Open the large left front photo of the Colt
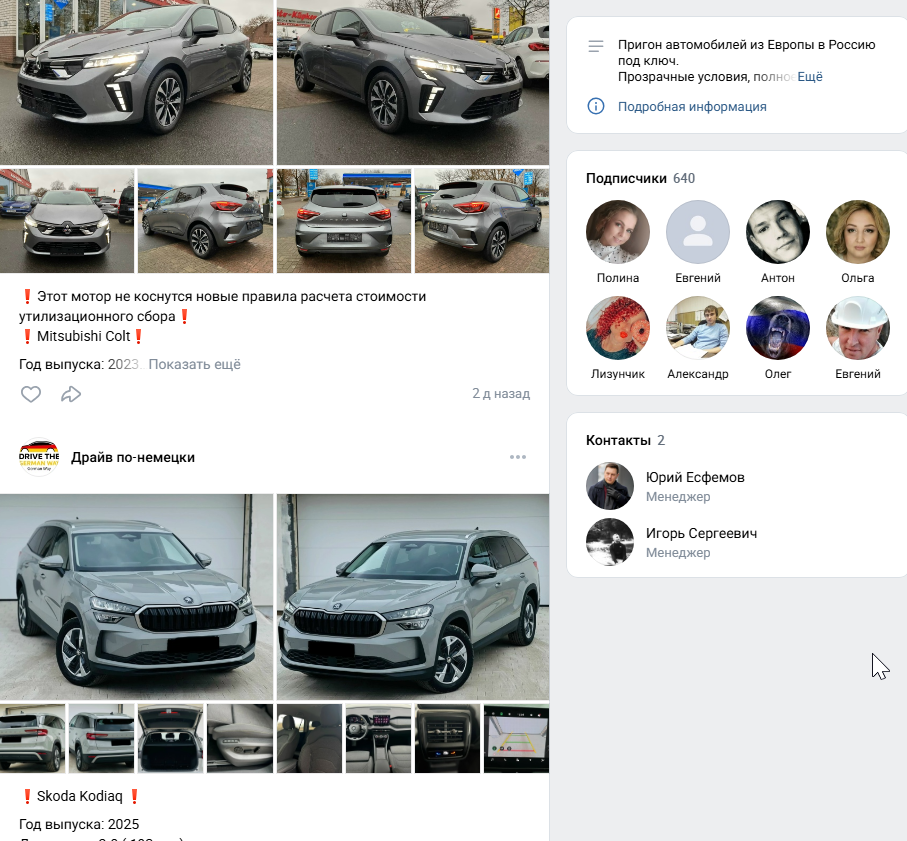This screenshot has width=907, height=841. tap(137, 82)
